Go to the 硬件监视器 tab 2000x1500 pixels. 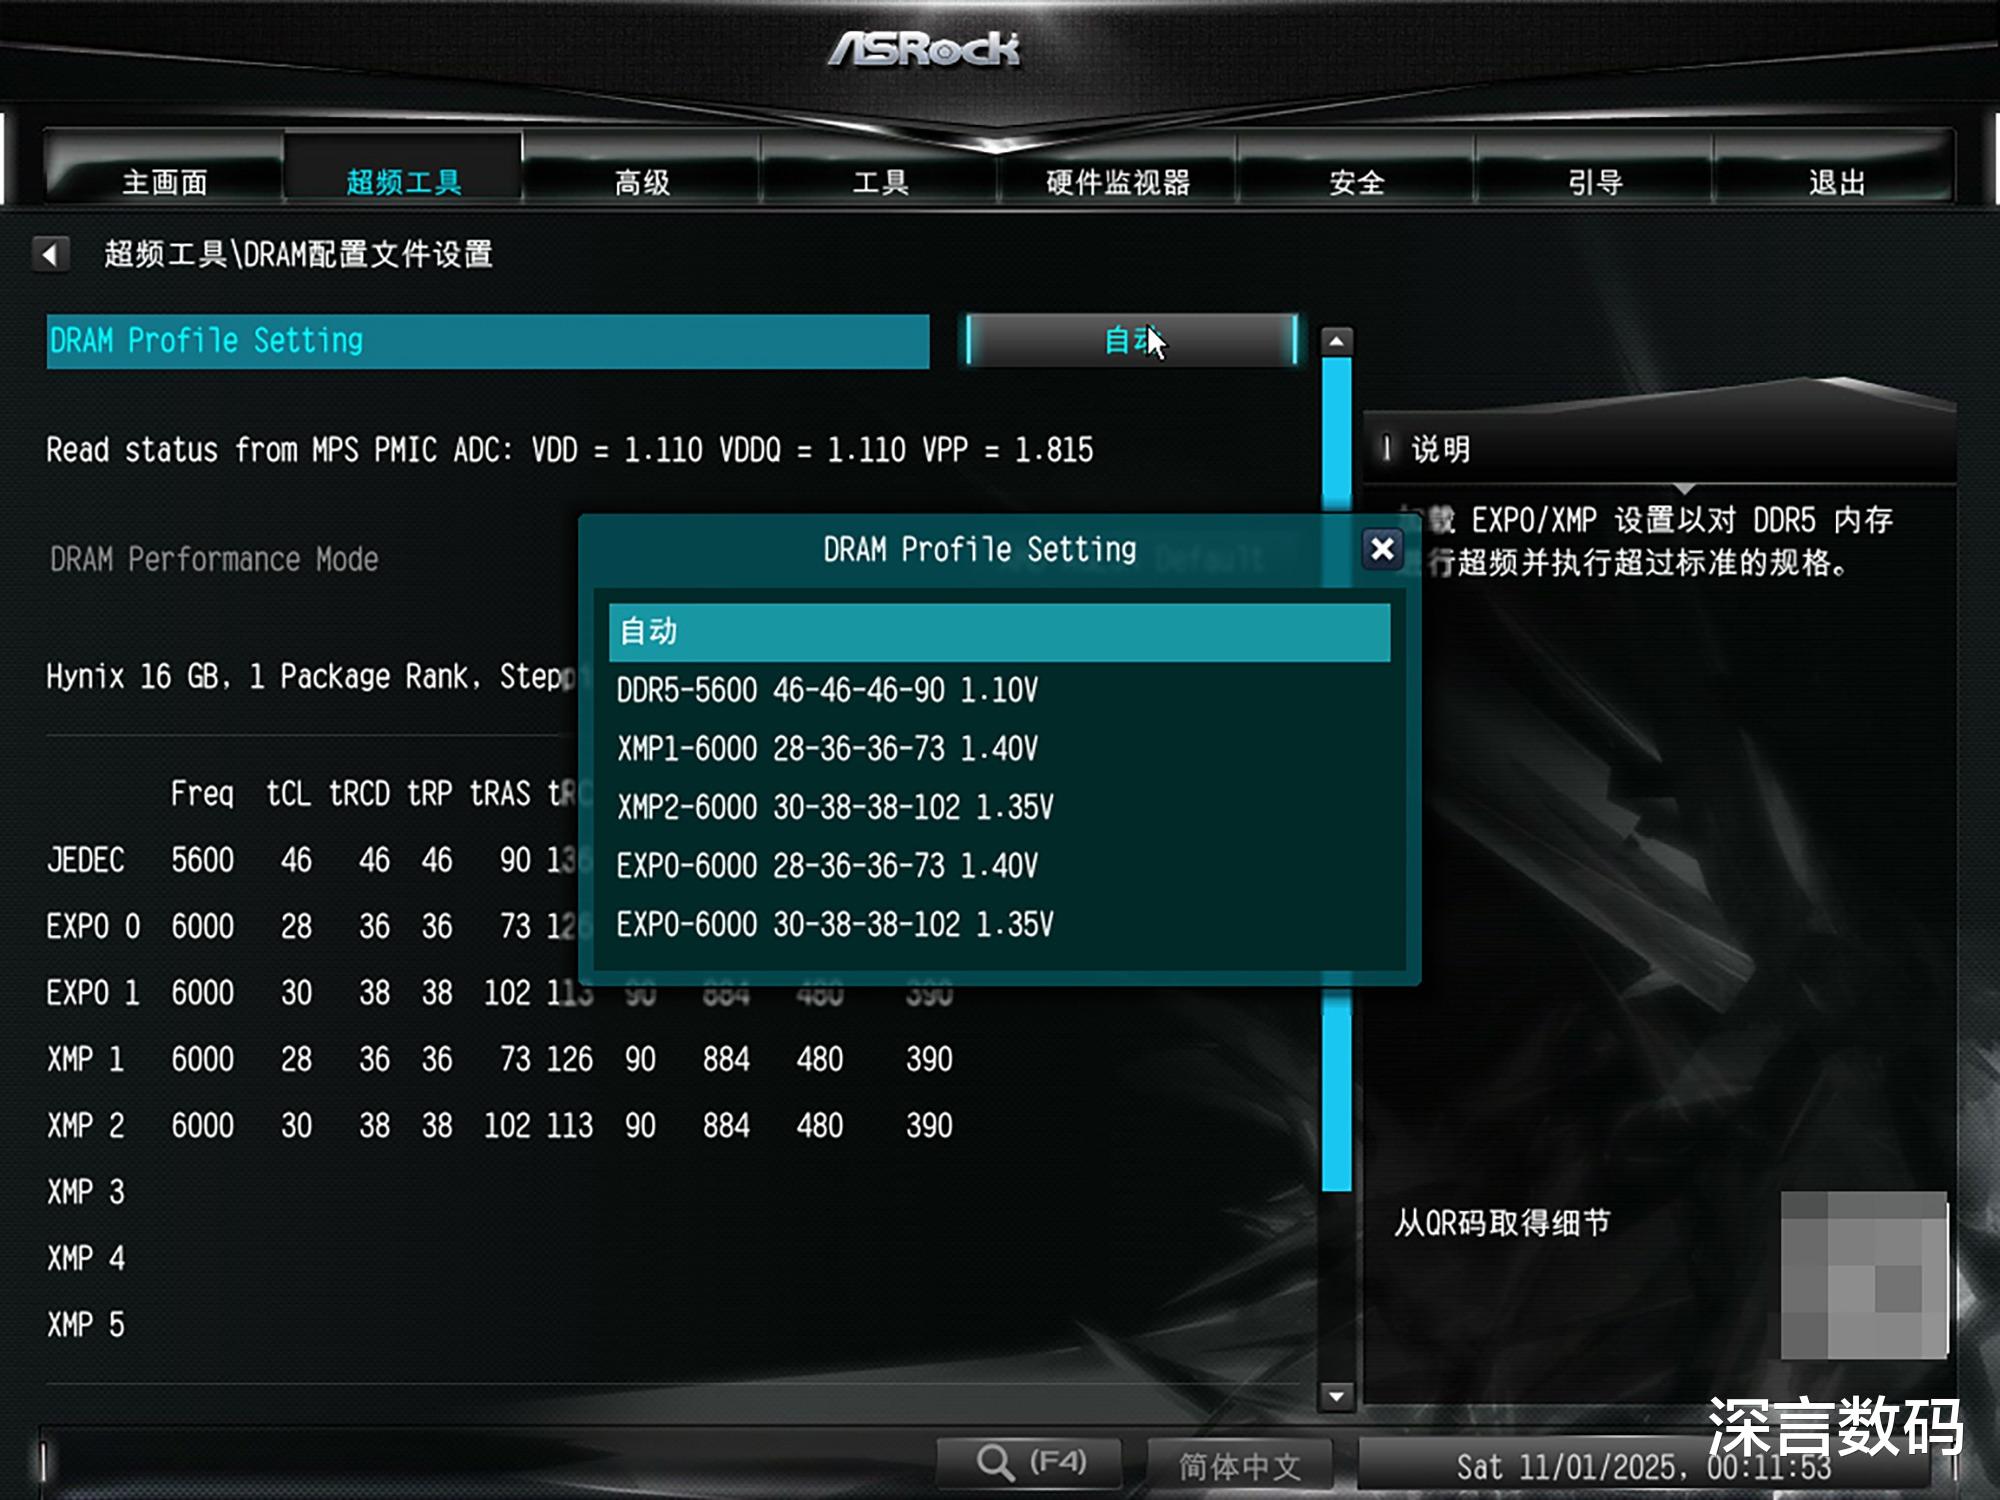(x=1118, y=182)
